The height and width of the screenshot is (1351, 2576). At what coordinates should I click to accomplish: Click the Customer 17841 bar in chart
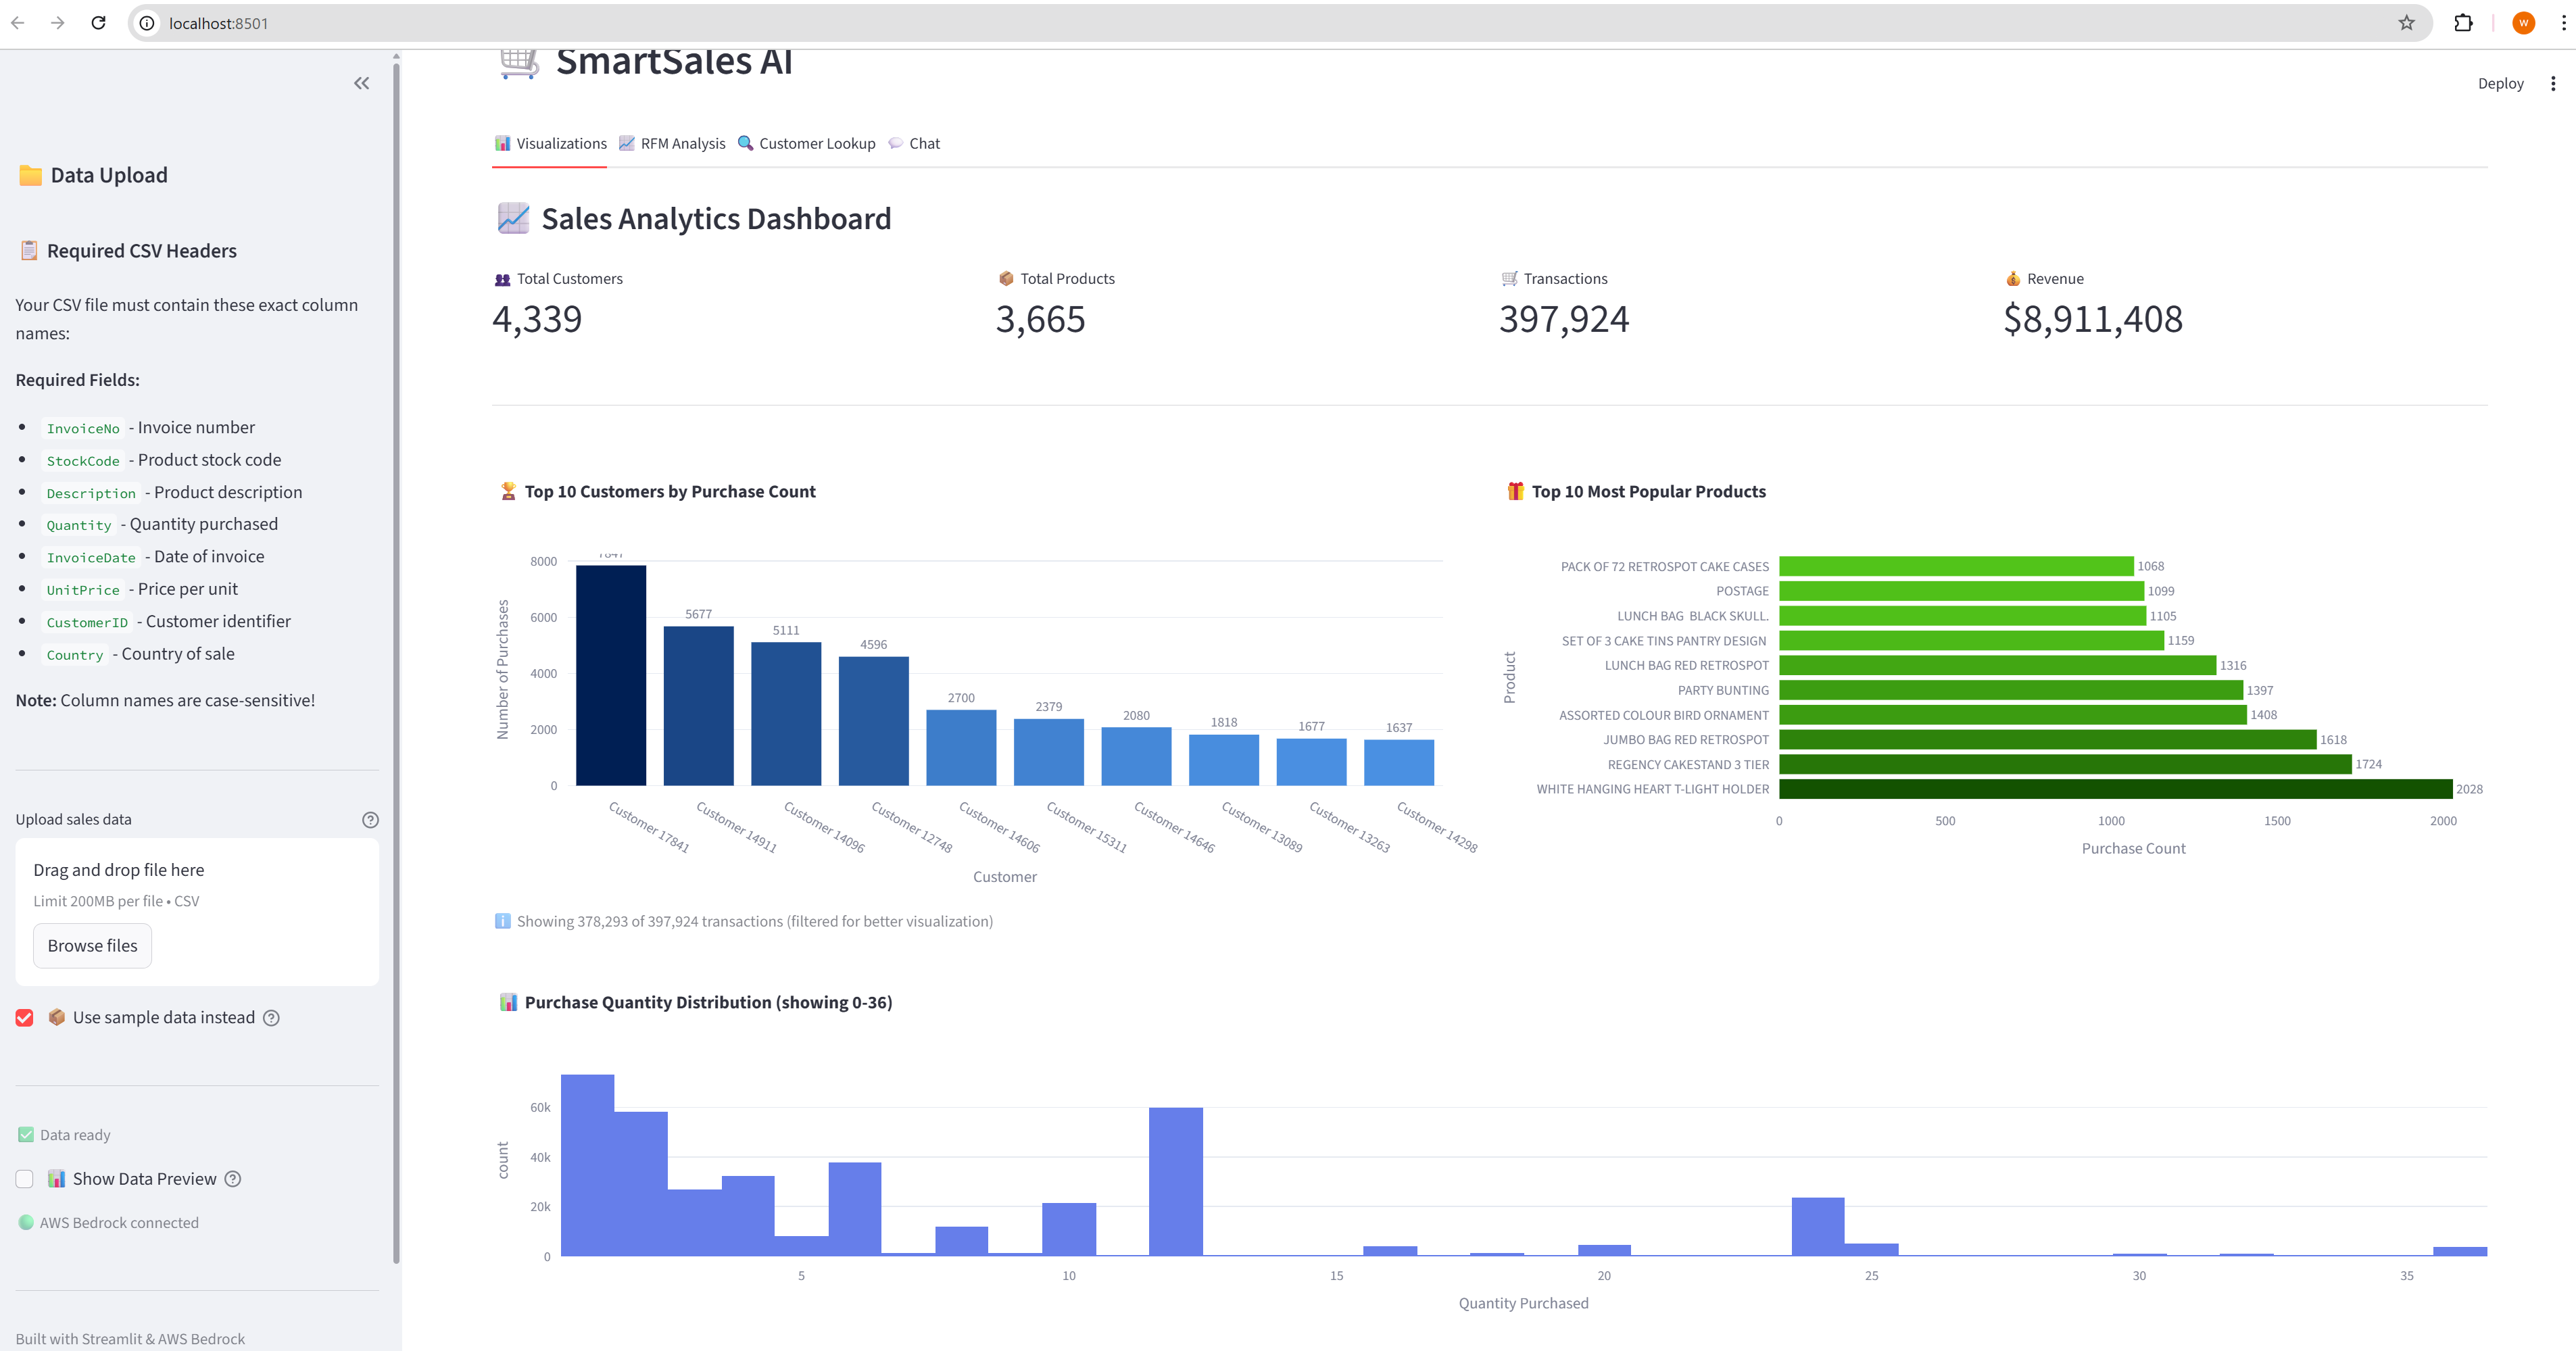[610, 675]
